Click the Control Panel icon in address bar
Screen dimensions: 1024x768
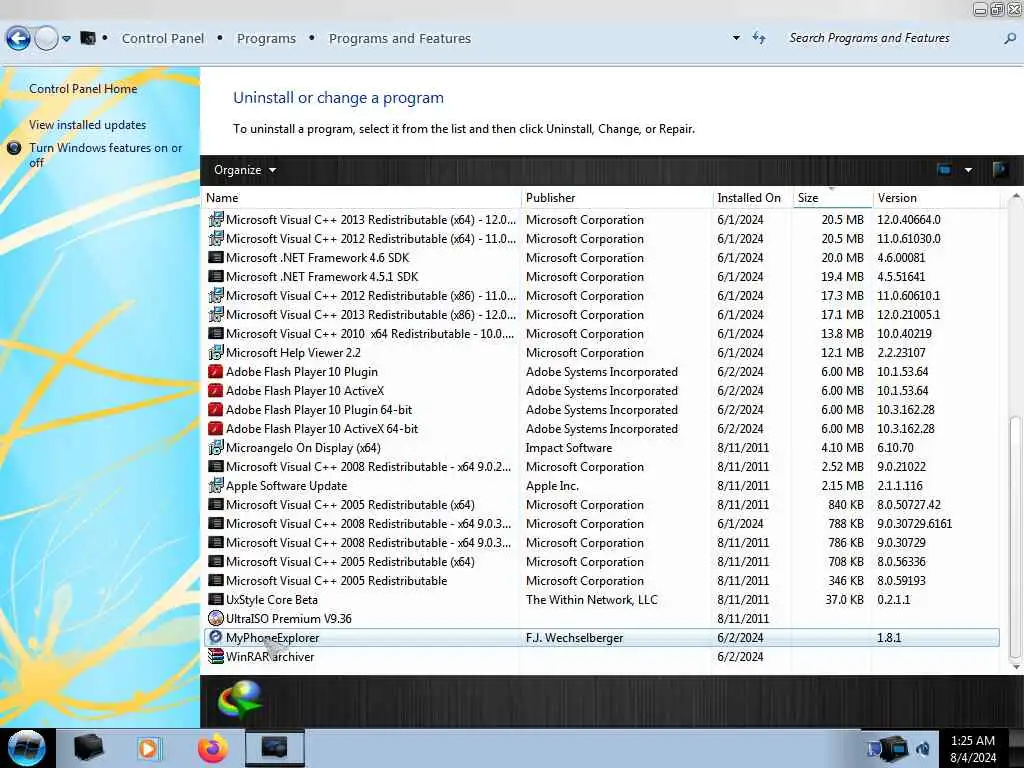[x=88, y=38]
